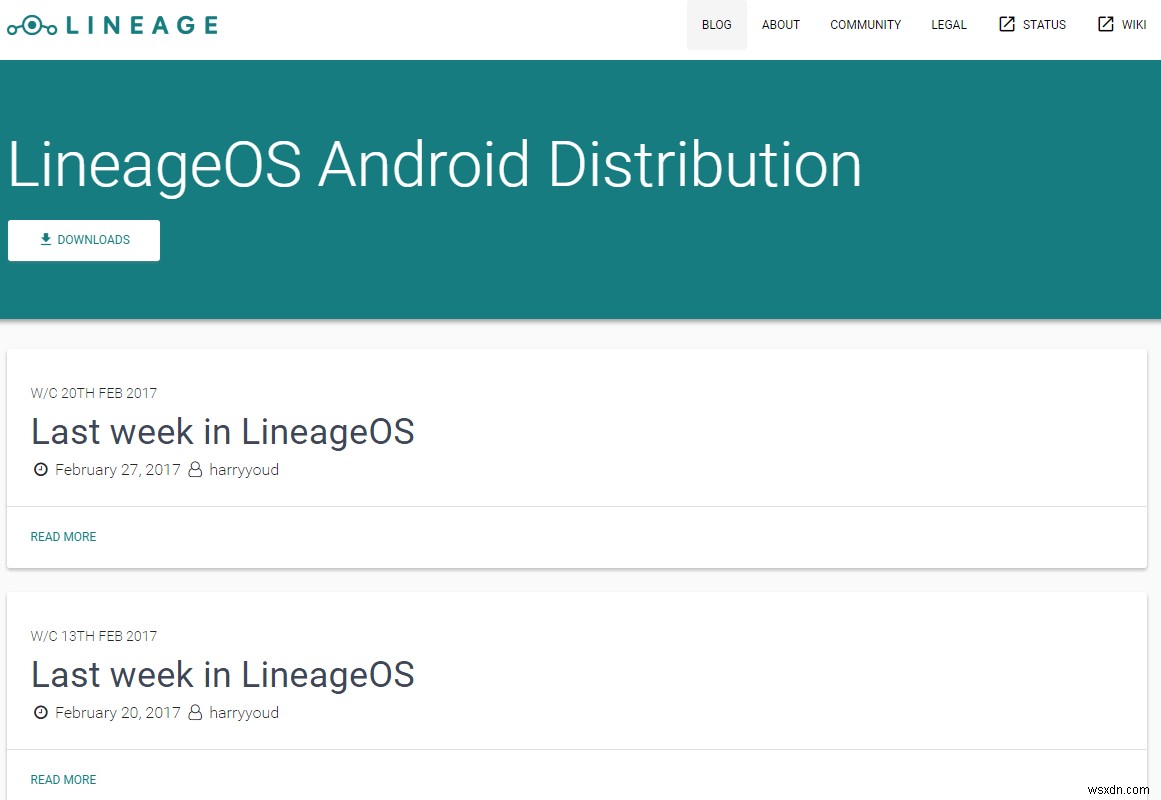The height and width of the screenshot is (800, 1161).
Task: Click the clock icon beside February 20, 2017
Action: pyautogui.click(x=41, y=712)
